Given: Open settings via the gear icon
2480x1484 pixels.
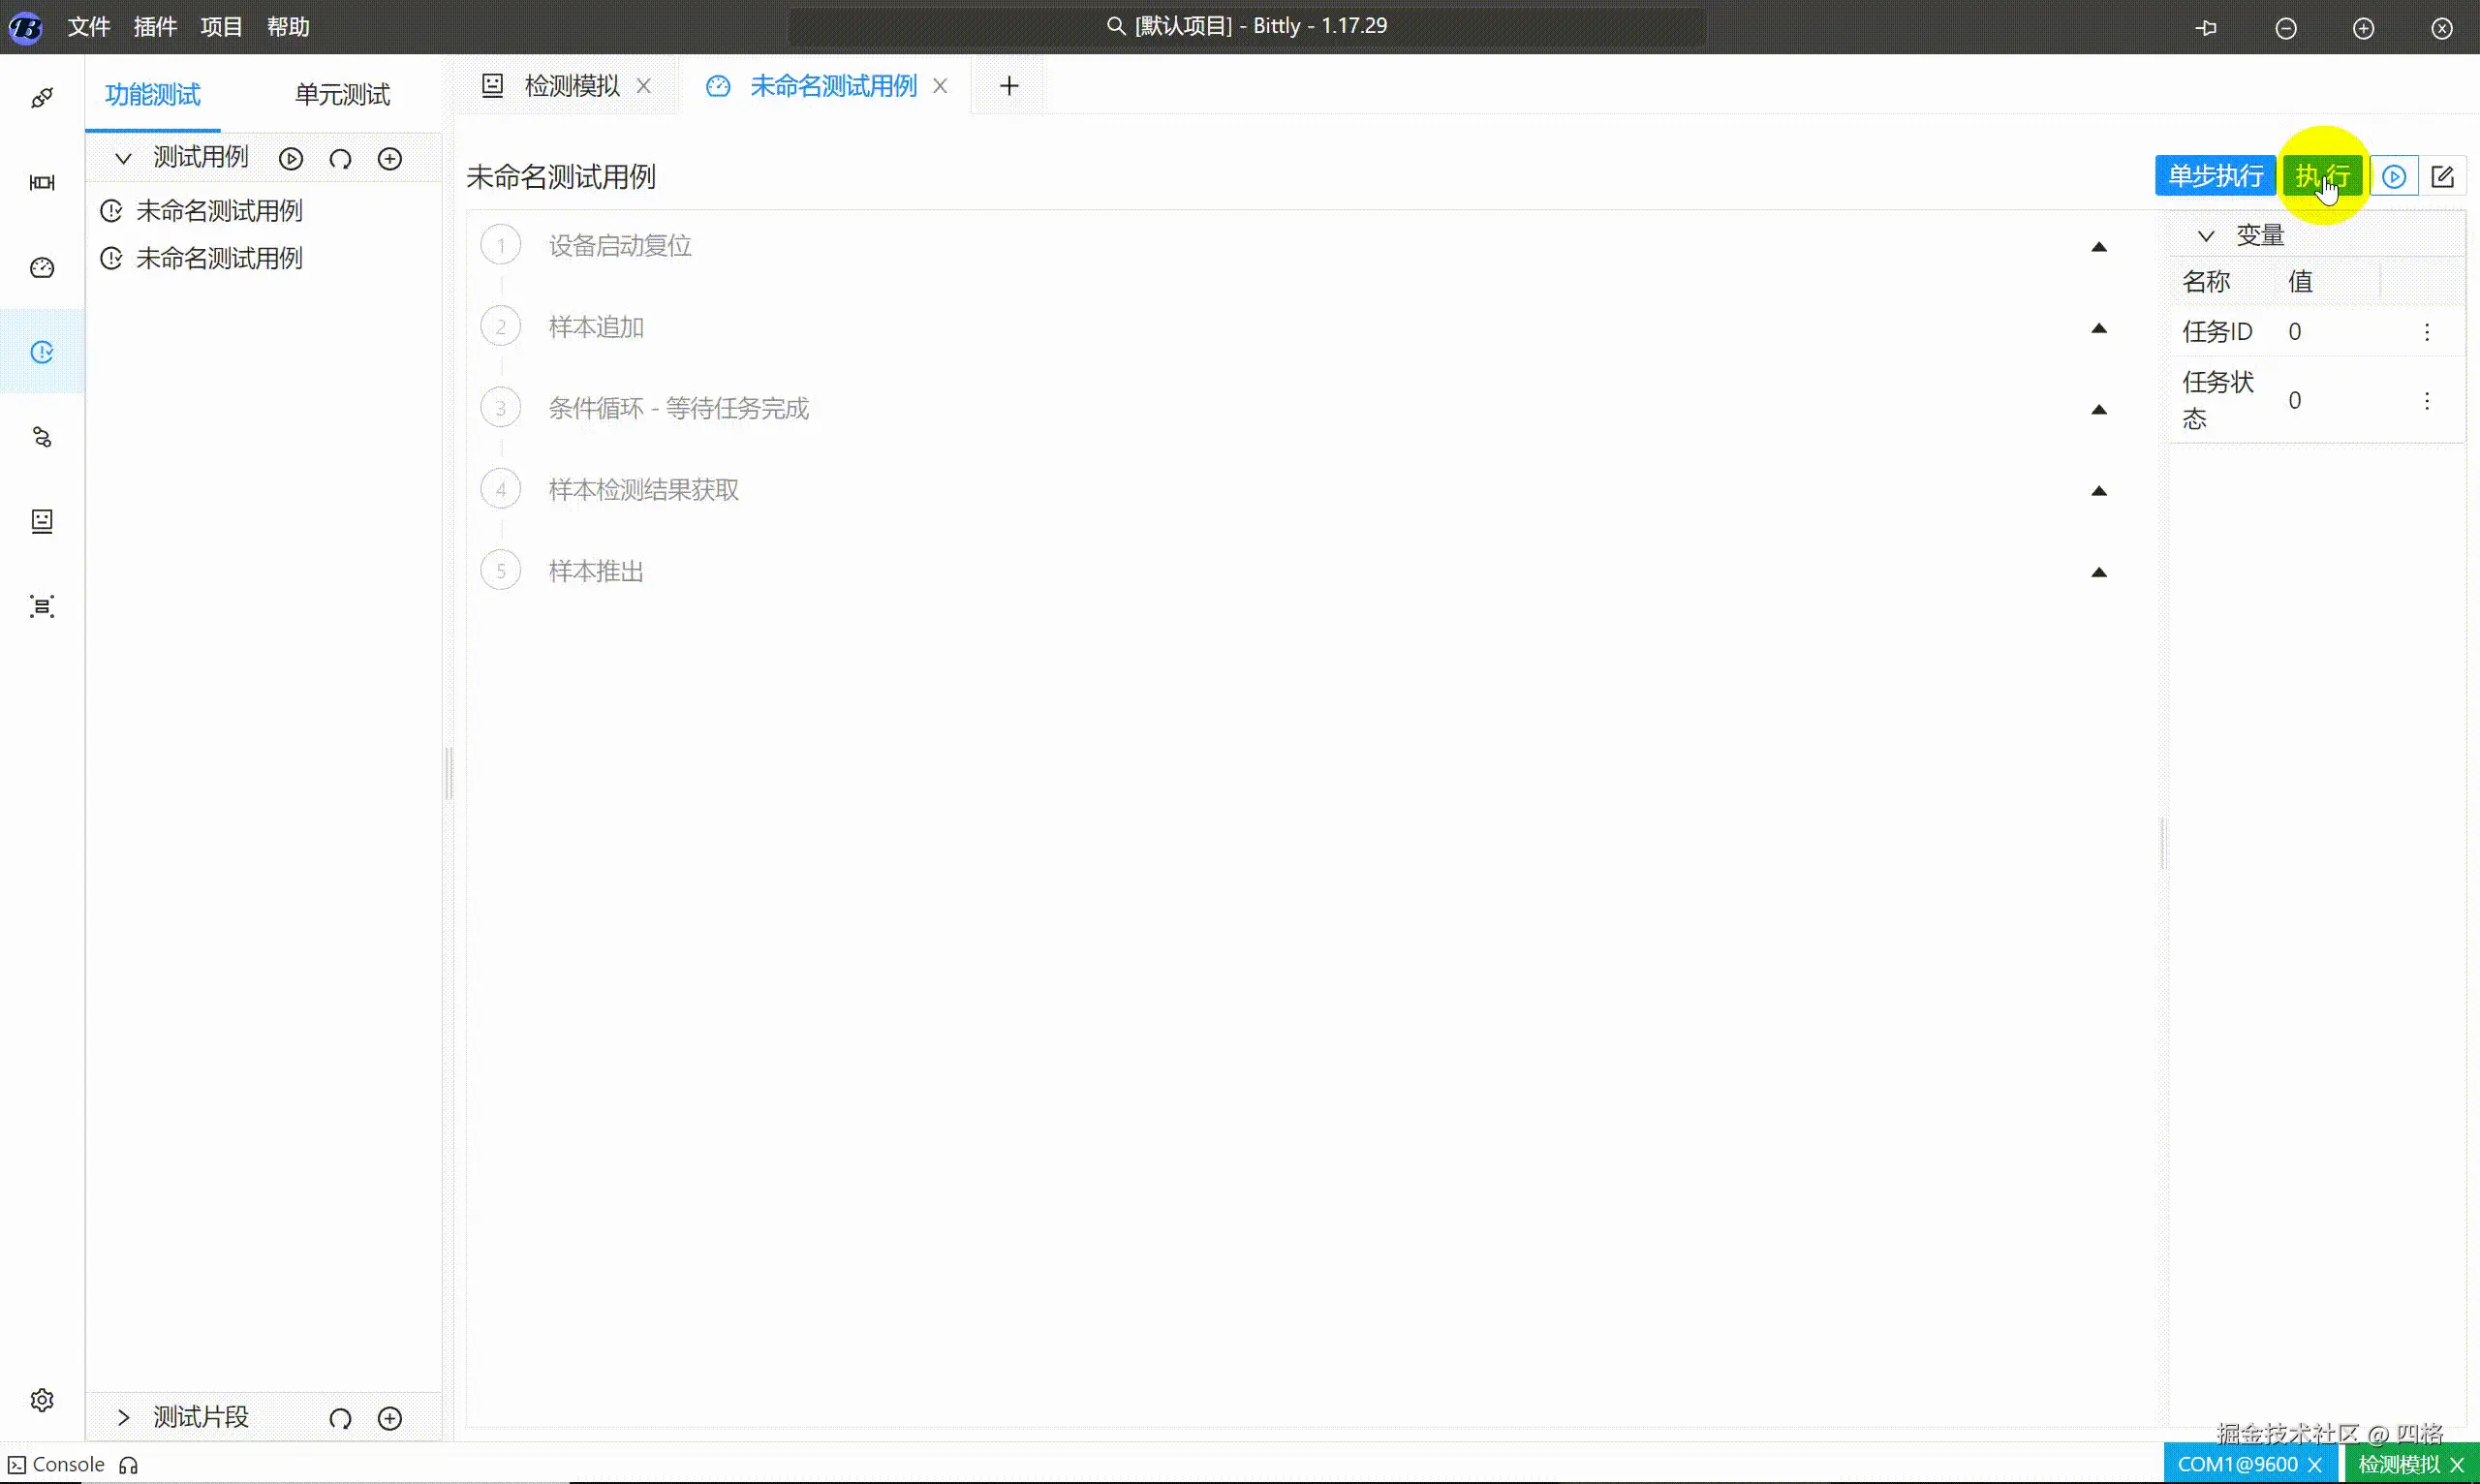Looking at the screenshot, I should [42, 1400].
